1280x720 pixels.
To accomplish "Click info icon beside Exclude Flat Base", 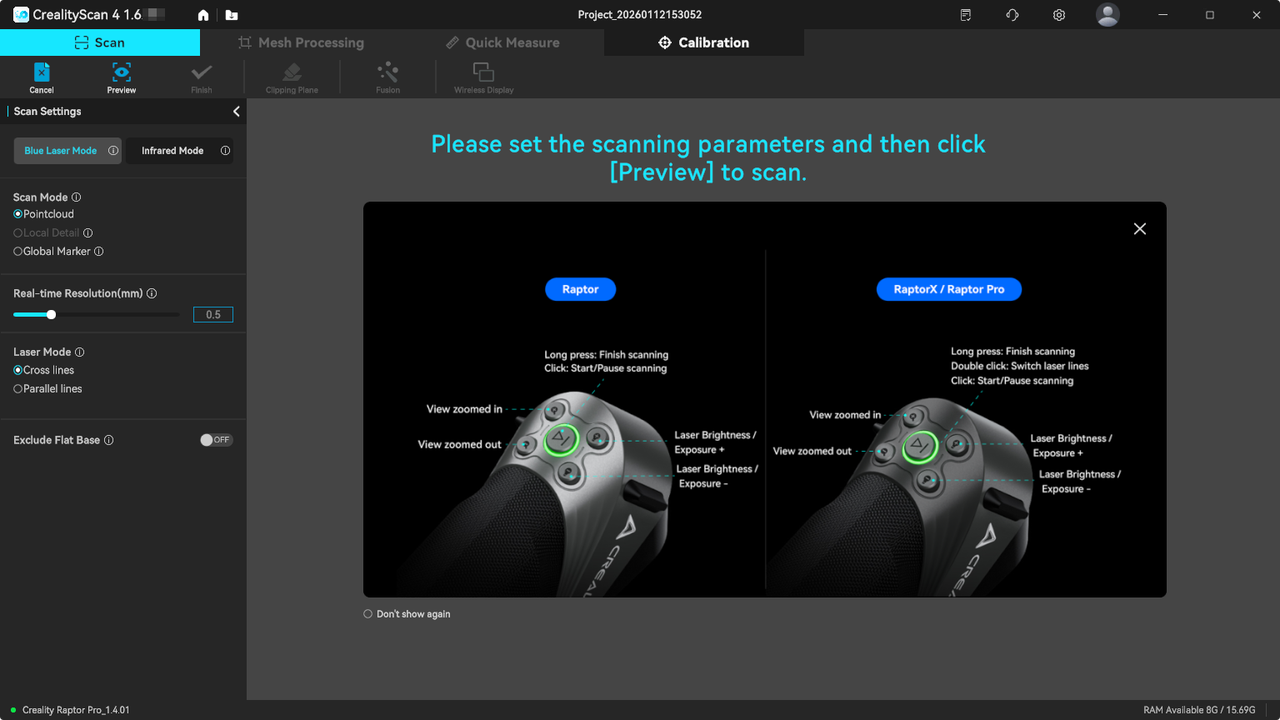I will [x=109, y=440].
